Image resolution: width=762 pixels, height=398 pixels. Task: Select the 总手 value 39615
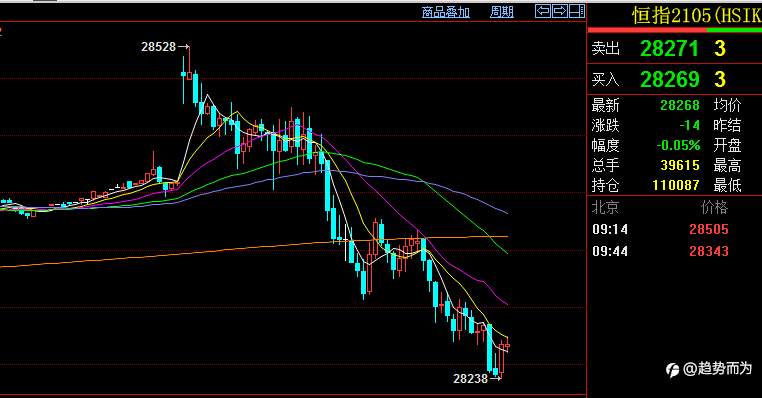(x=680, y=165)
